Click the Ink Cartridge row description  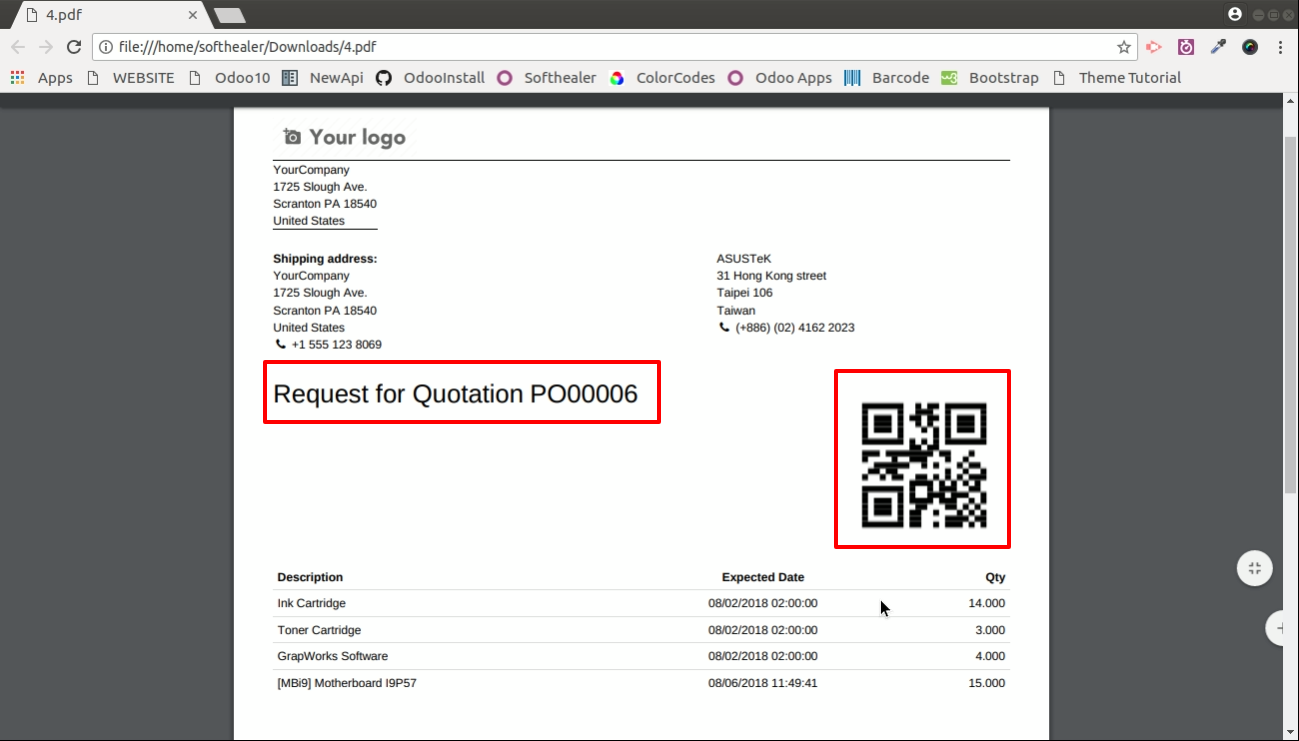(x=312, y=604)
